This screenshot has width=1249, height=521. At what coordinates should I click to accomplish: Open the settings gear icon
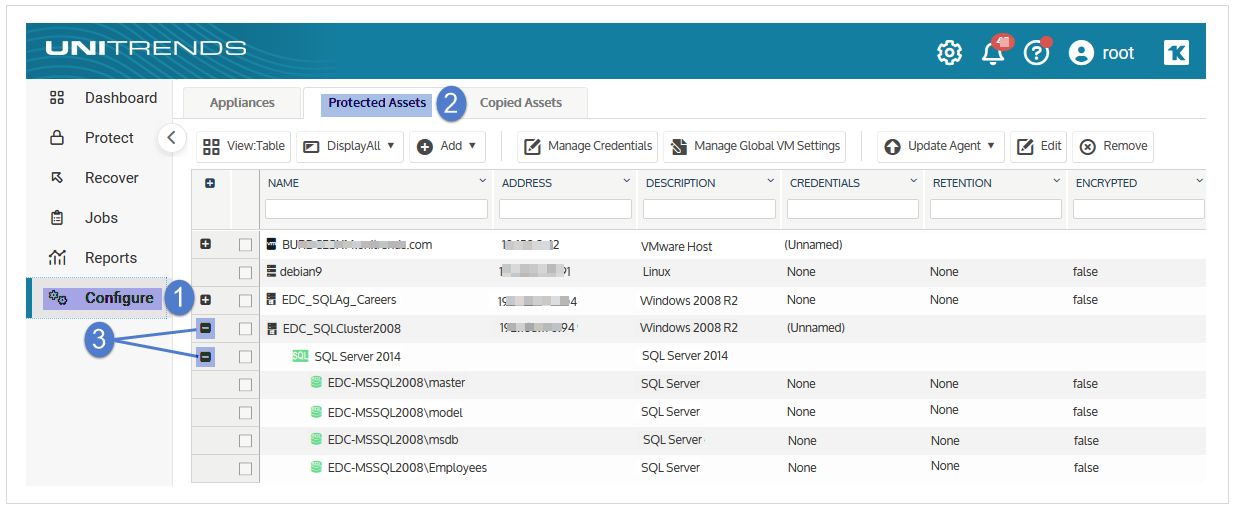coord(949,53)
